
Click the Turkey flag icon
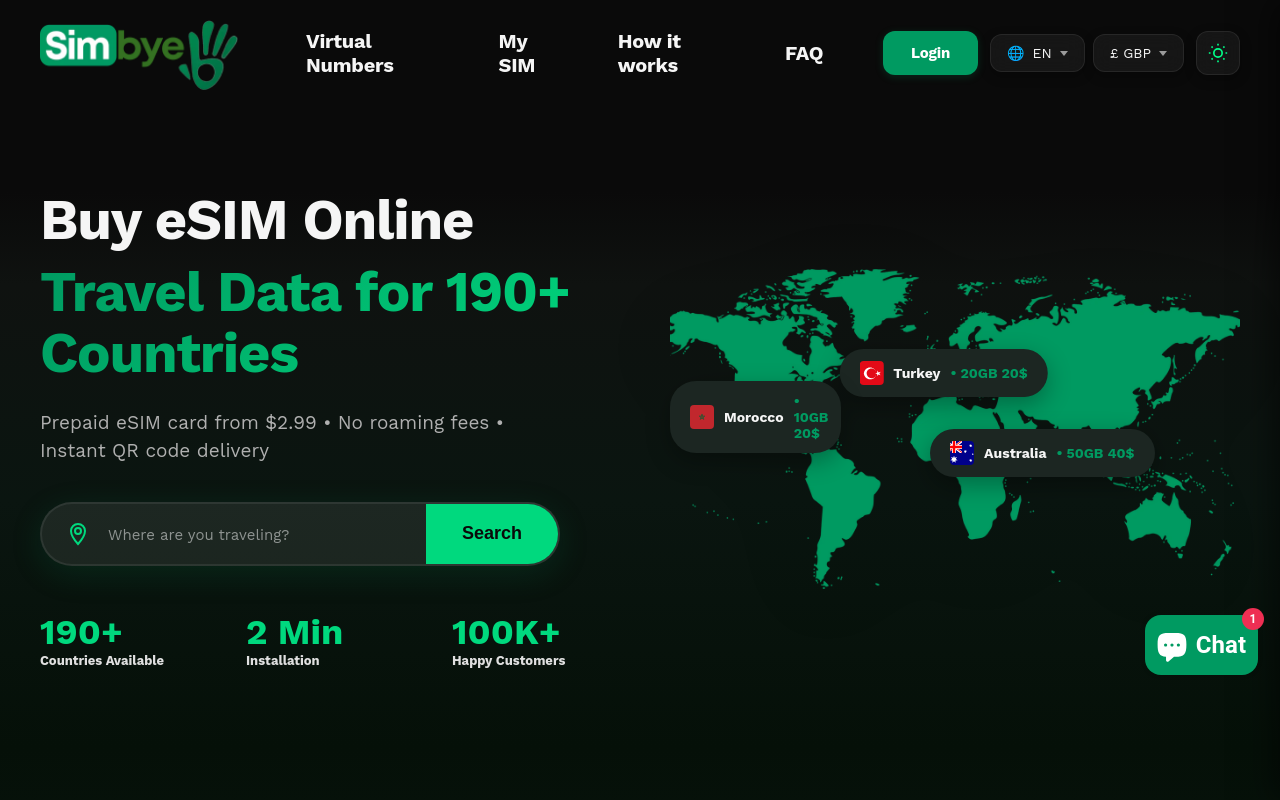871,373
